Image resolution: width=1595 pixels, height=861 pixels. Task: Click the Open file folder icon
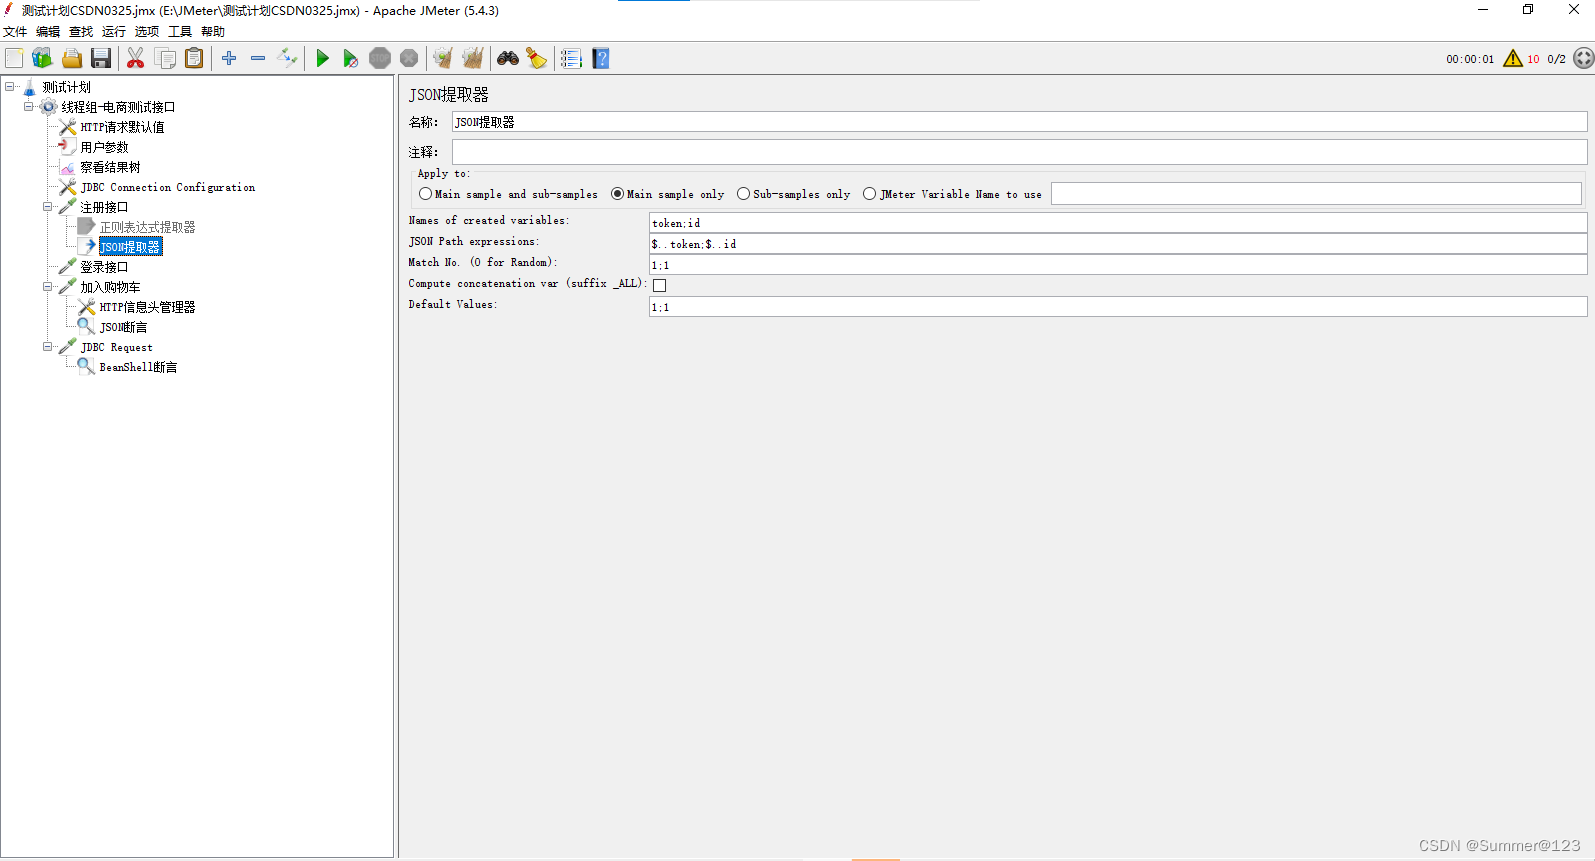coord(71,58)
